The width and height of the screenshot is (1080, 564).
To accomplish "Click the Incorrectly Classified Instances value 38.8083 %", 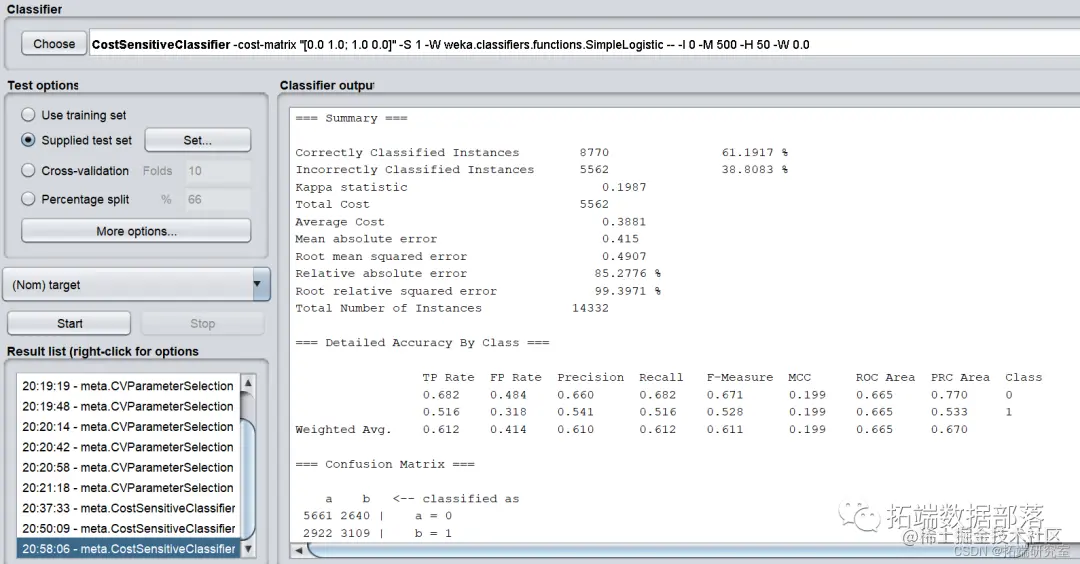I will coord(755,169).
